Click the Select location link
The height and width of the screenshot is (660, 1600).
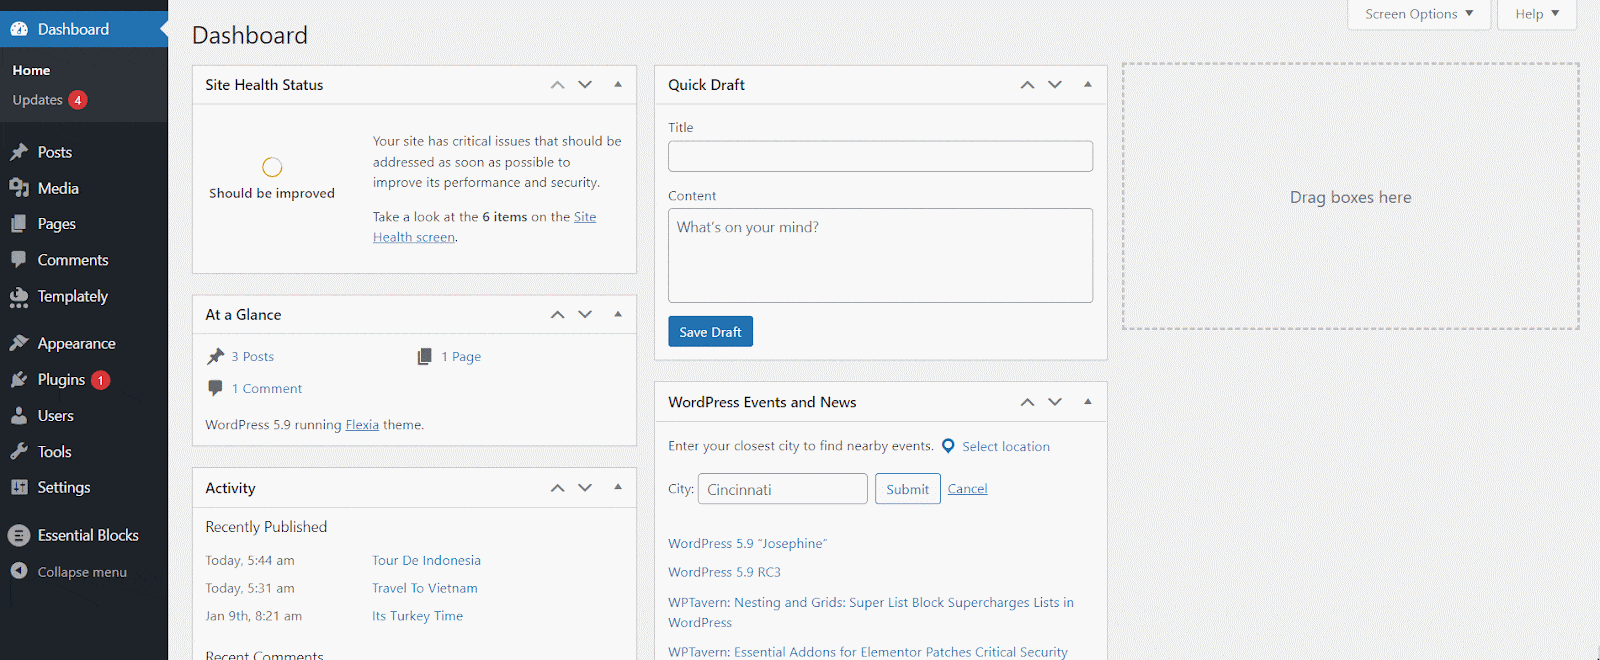pos(1006,446)
